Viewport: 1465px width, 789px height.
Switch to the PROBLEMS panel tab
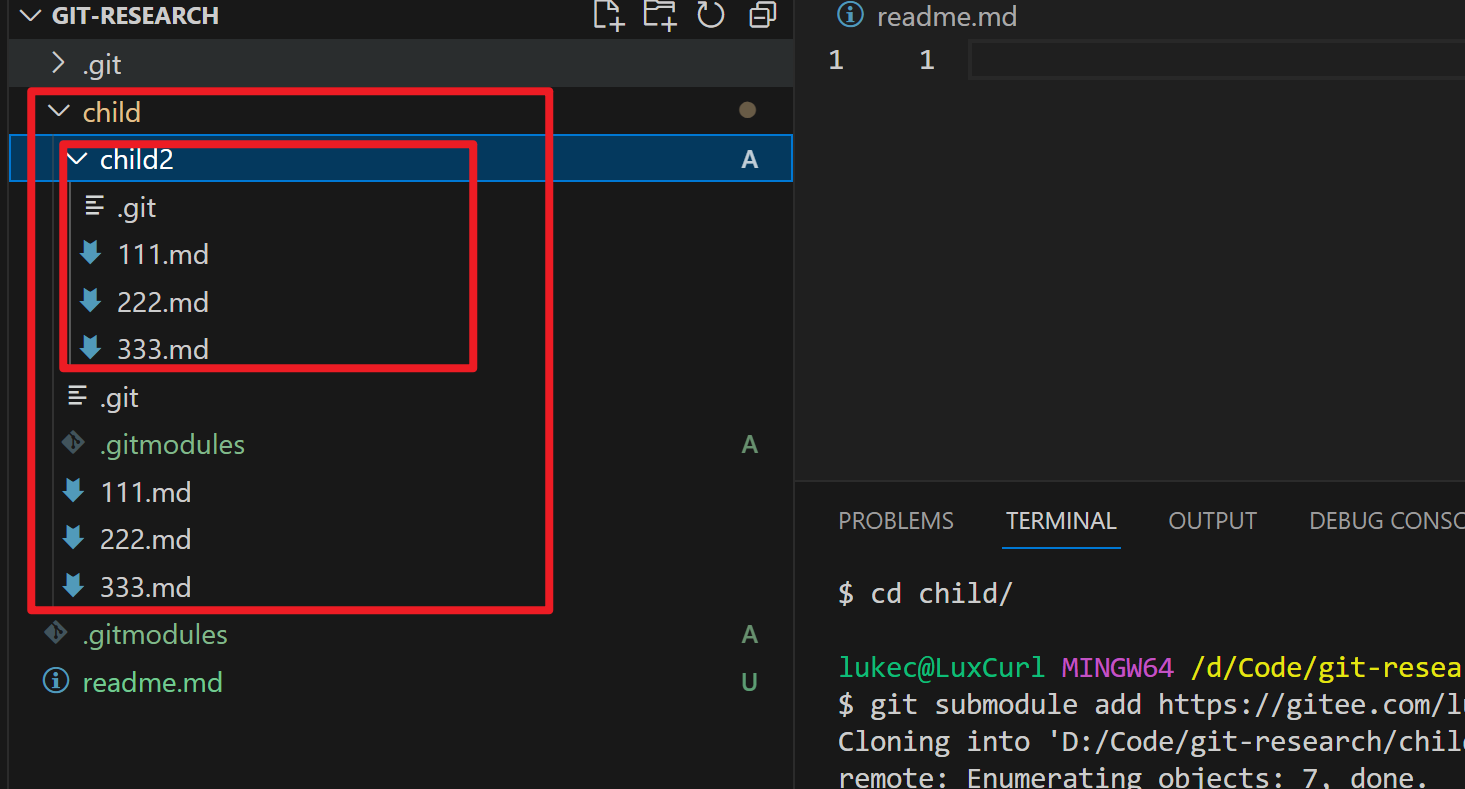(895, 521)
